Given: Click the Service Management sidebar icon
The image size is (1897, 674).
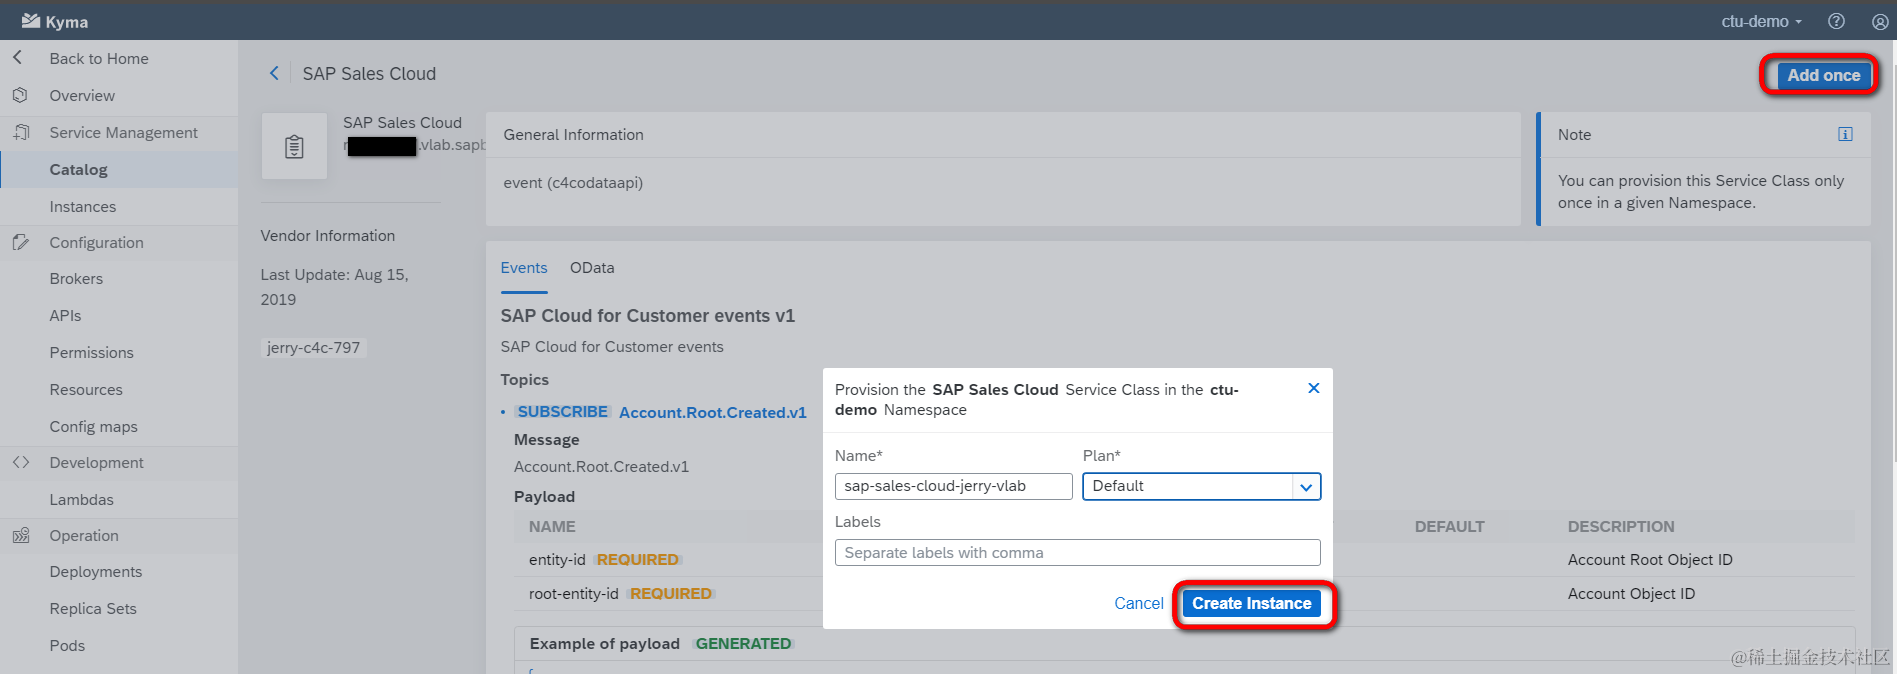Looking at the screenshot, I should tap(21, 132).
